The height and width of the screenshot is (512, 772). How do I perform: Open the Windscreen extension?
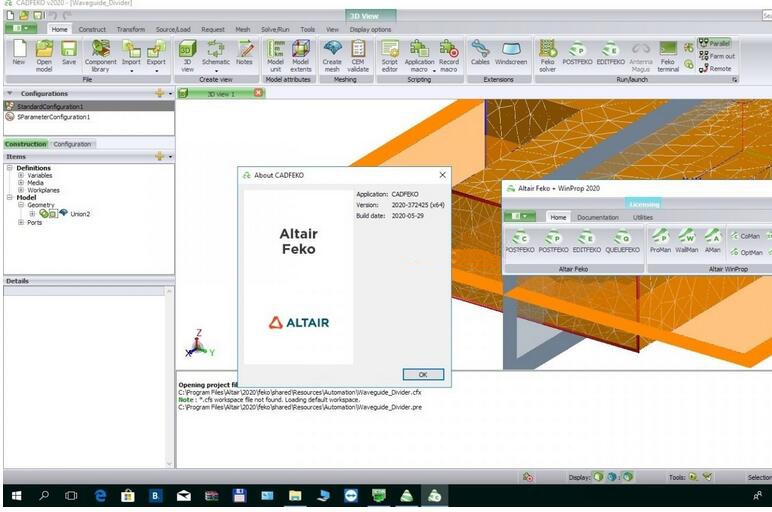(511, 53)
